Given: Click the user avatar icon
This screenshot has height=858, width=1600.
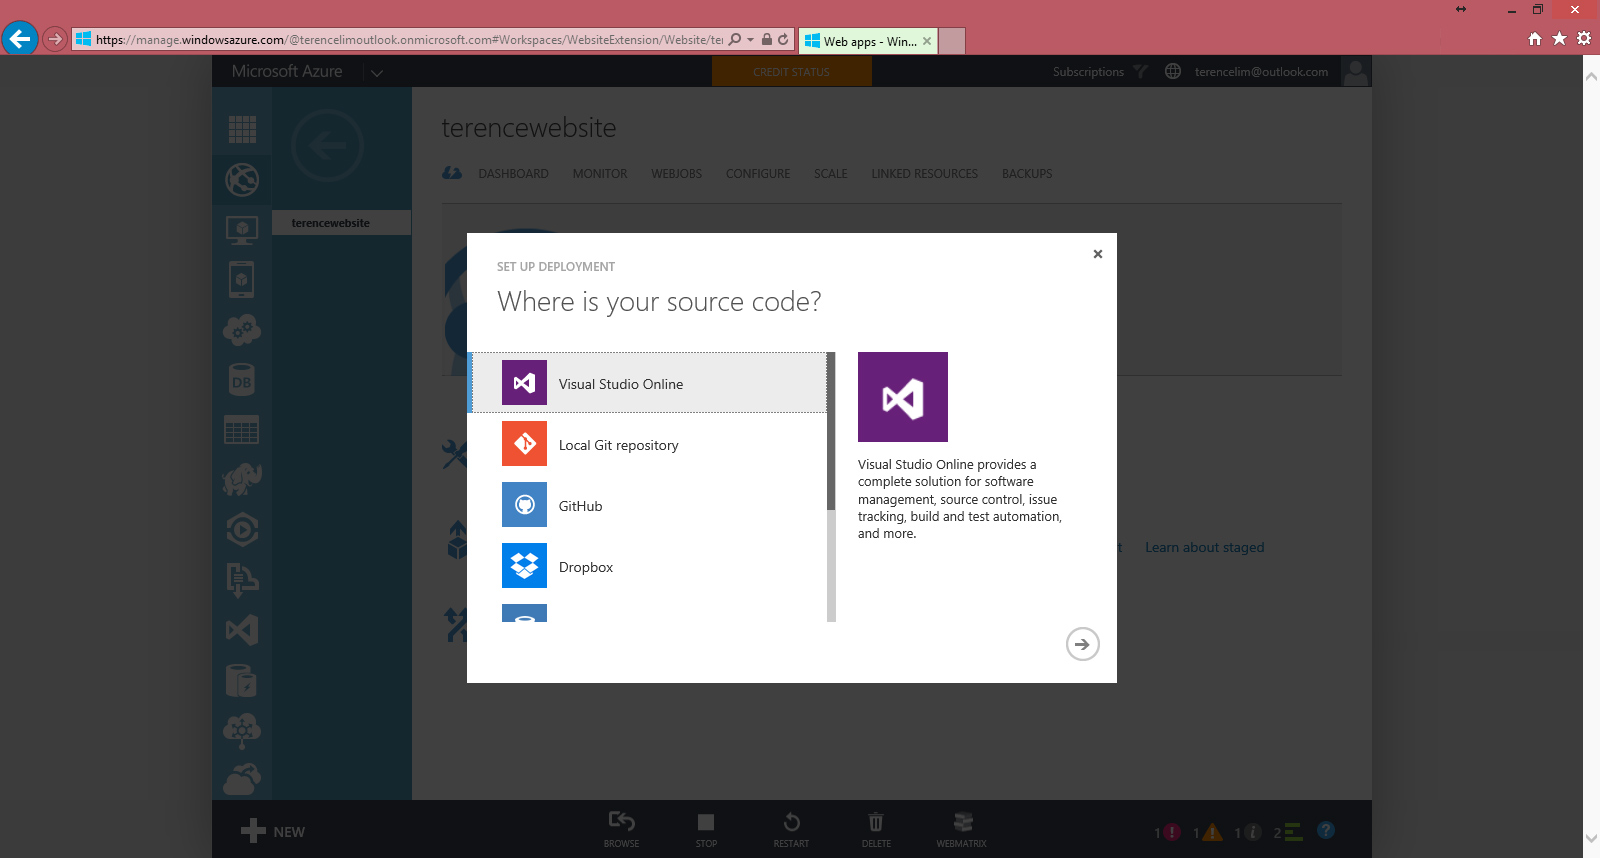Looking at the screenshot, I should (x=1355, y=72).
